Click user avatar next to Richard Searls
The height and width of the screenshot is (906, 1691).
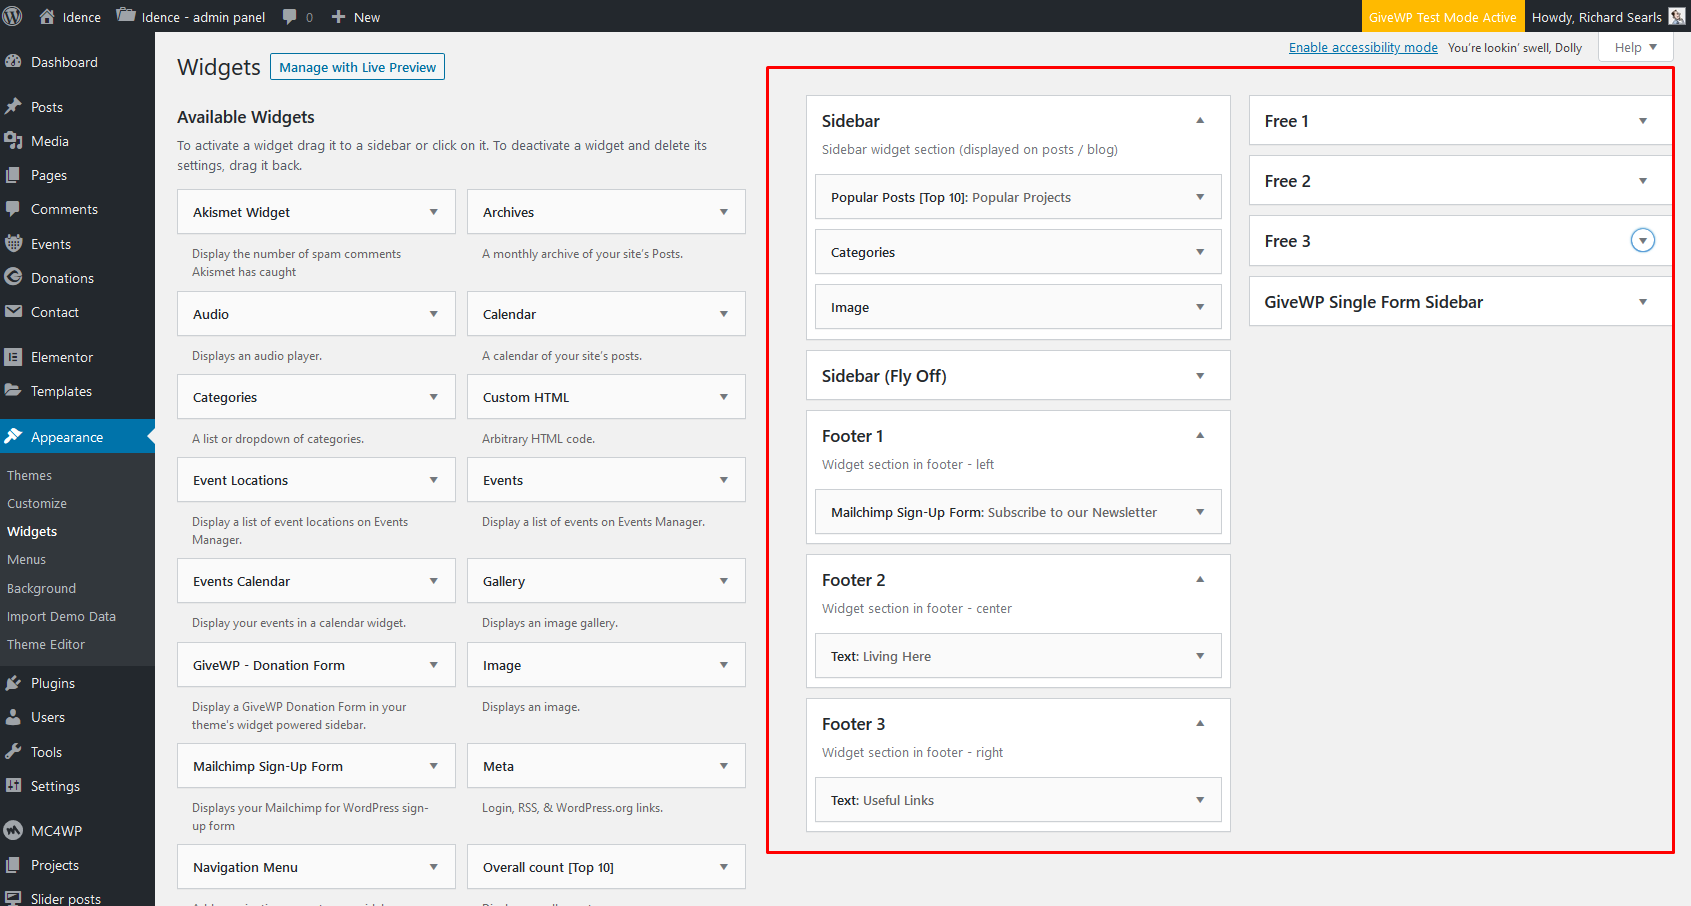point(1677,16)
